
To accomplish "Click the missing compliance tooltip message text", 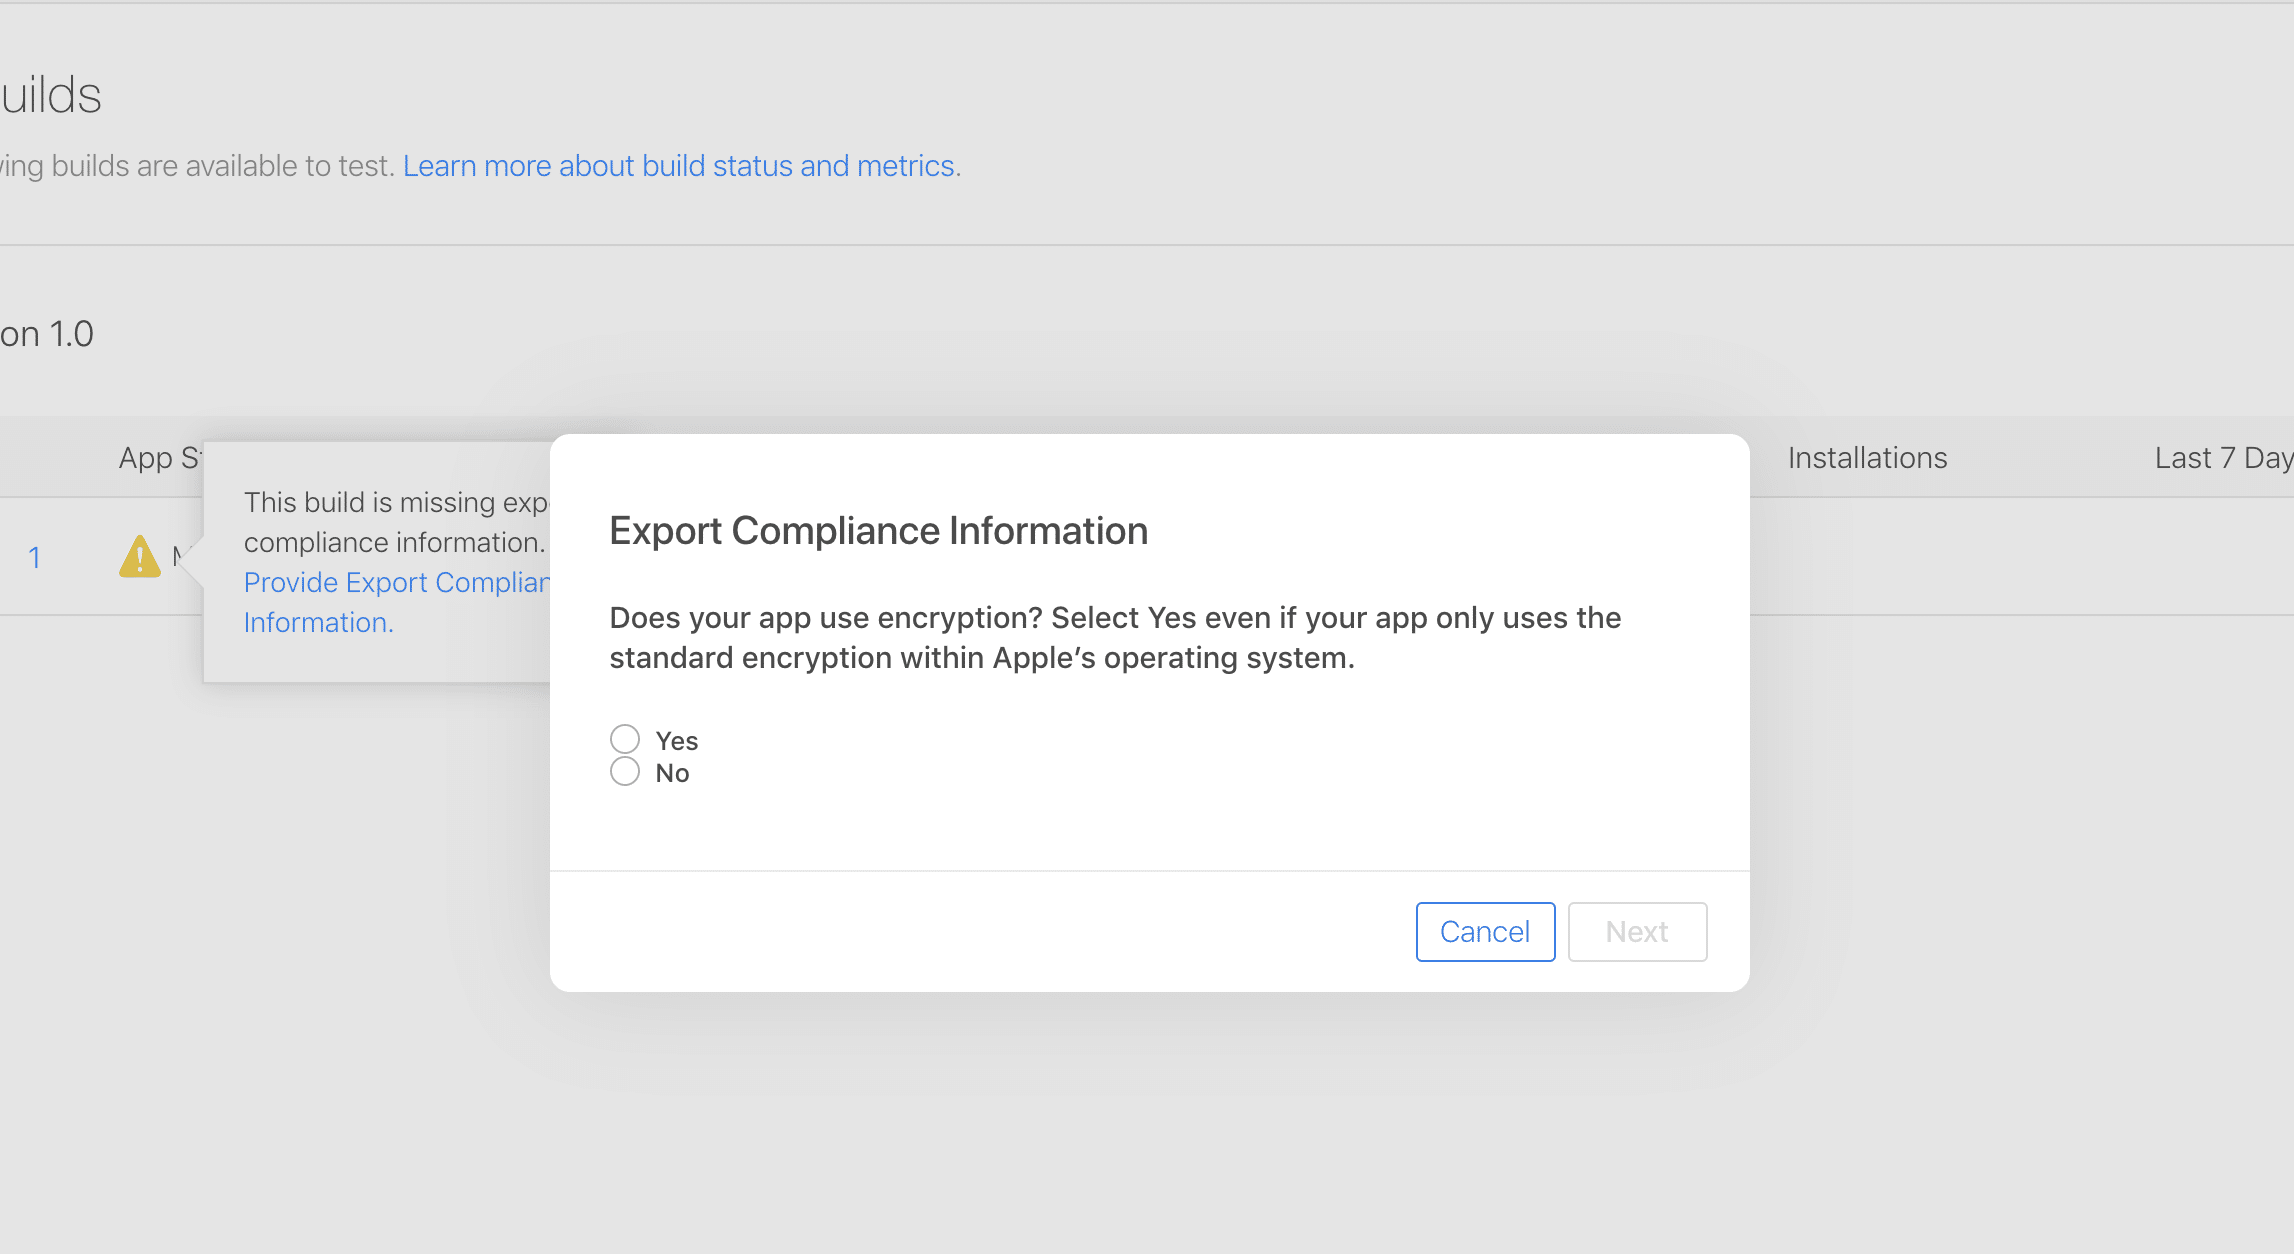I will [396, 522].
